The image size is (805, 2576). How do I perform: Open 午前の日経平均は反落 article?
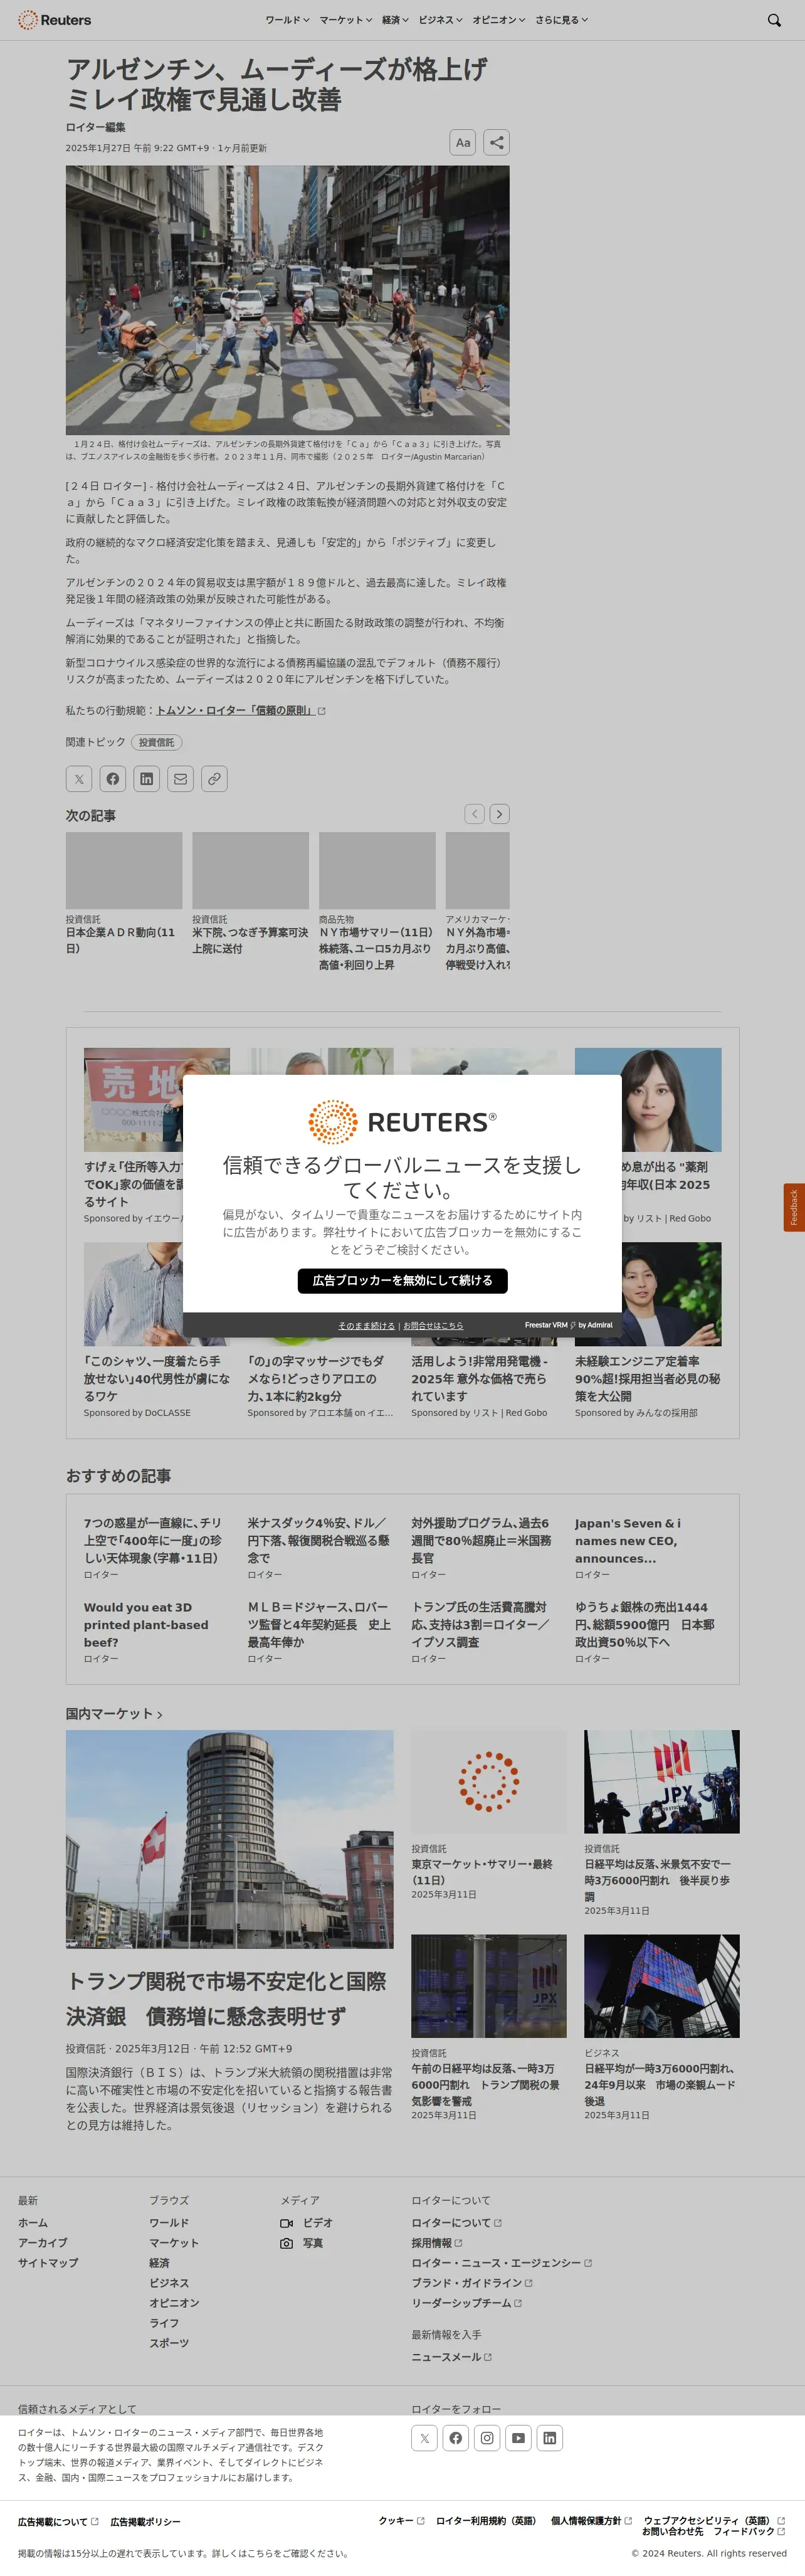pos(486,2084)
